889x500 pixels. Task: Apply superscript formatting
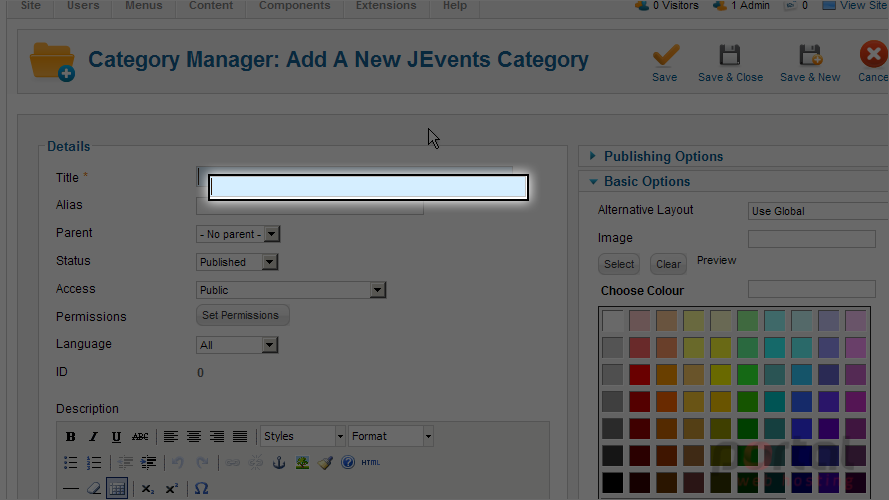[172, 489]
